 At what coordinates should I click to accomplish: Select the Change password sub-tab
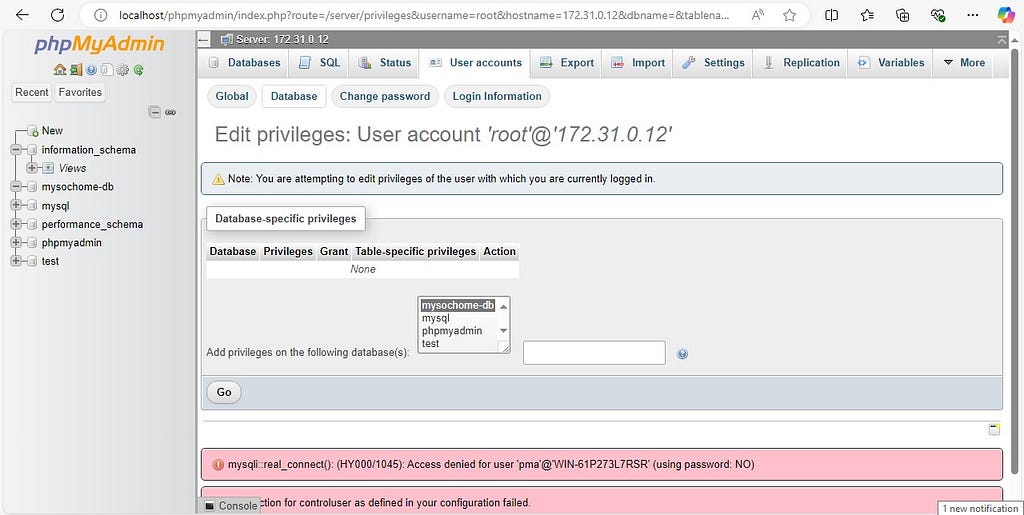tap(385, 97)
